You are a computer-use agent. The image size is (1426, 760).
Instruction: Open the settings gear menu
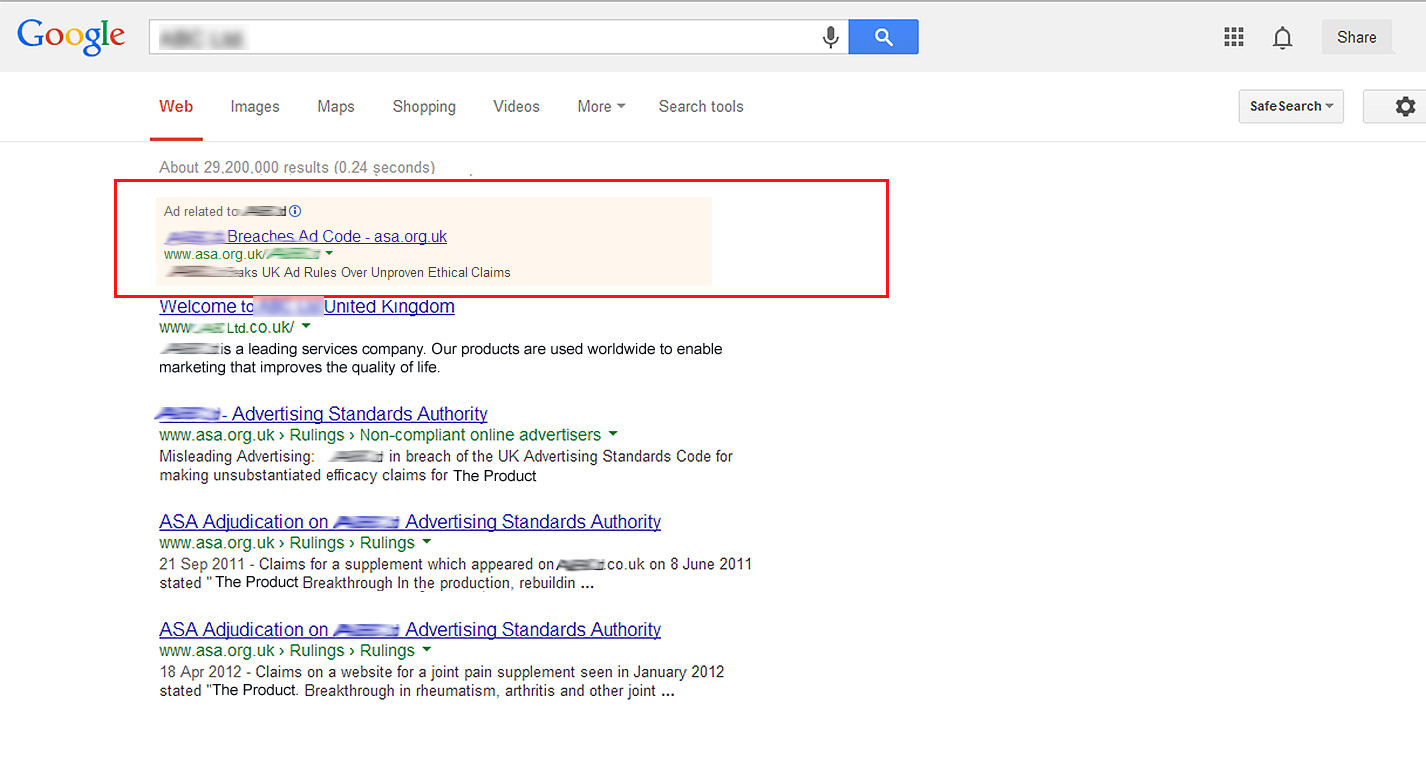pyautogui.click(x=1405, y=107)
